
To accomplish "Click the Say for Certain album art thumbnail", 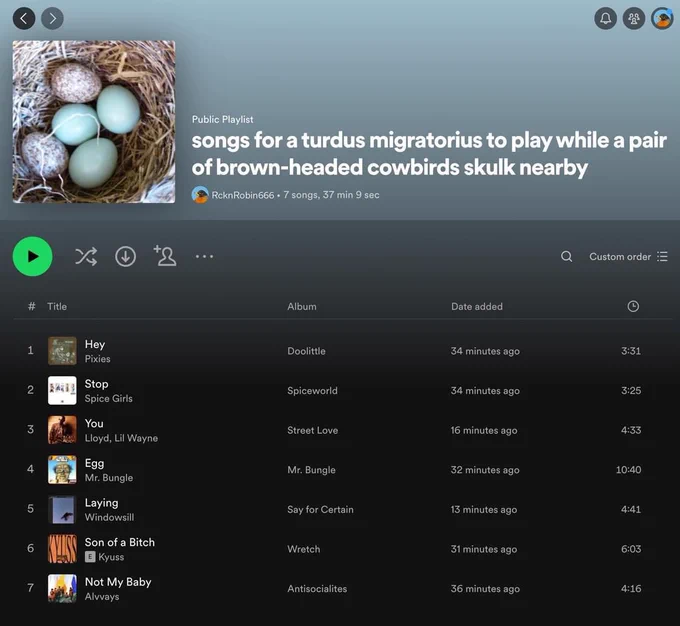I will (62, 509).
